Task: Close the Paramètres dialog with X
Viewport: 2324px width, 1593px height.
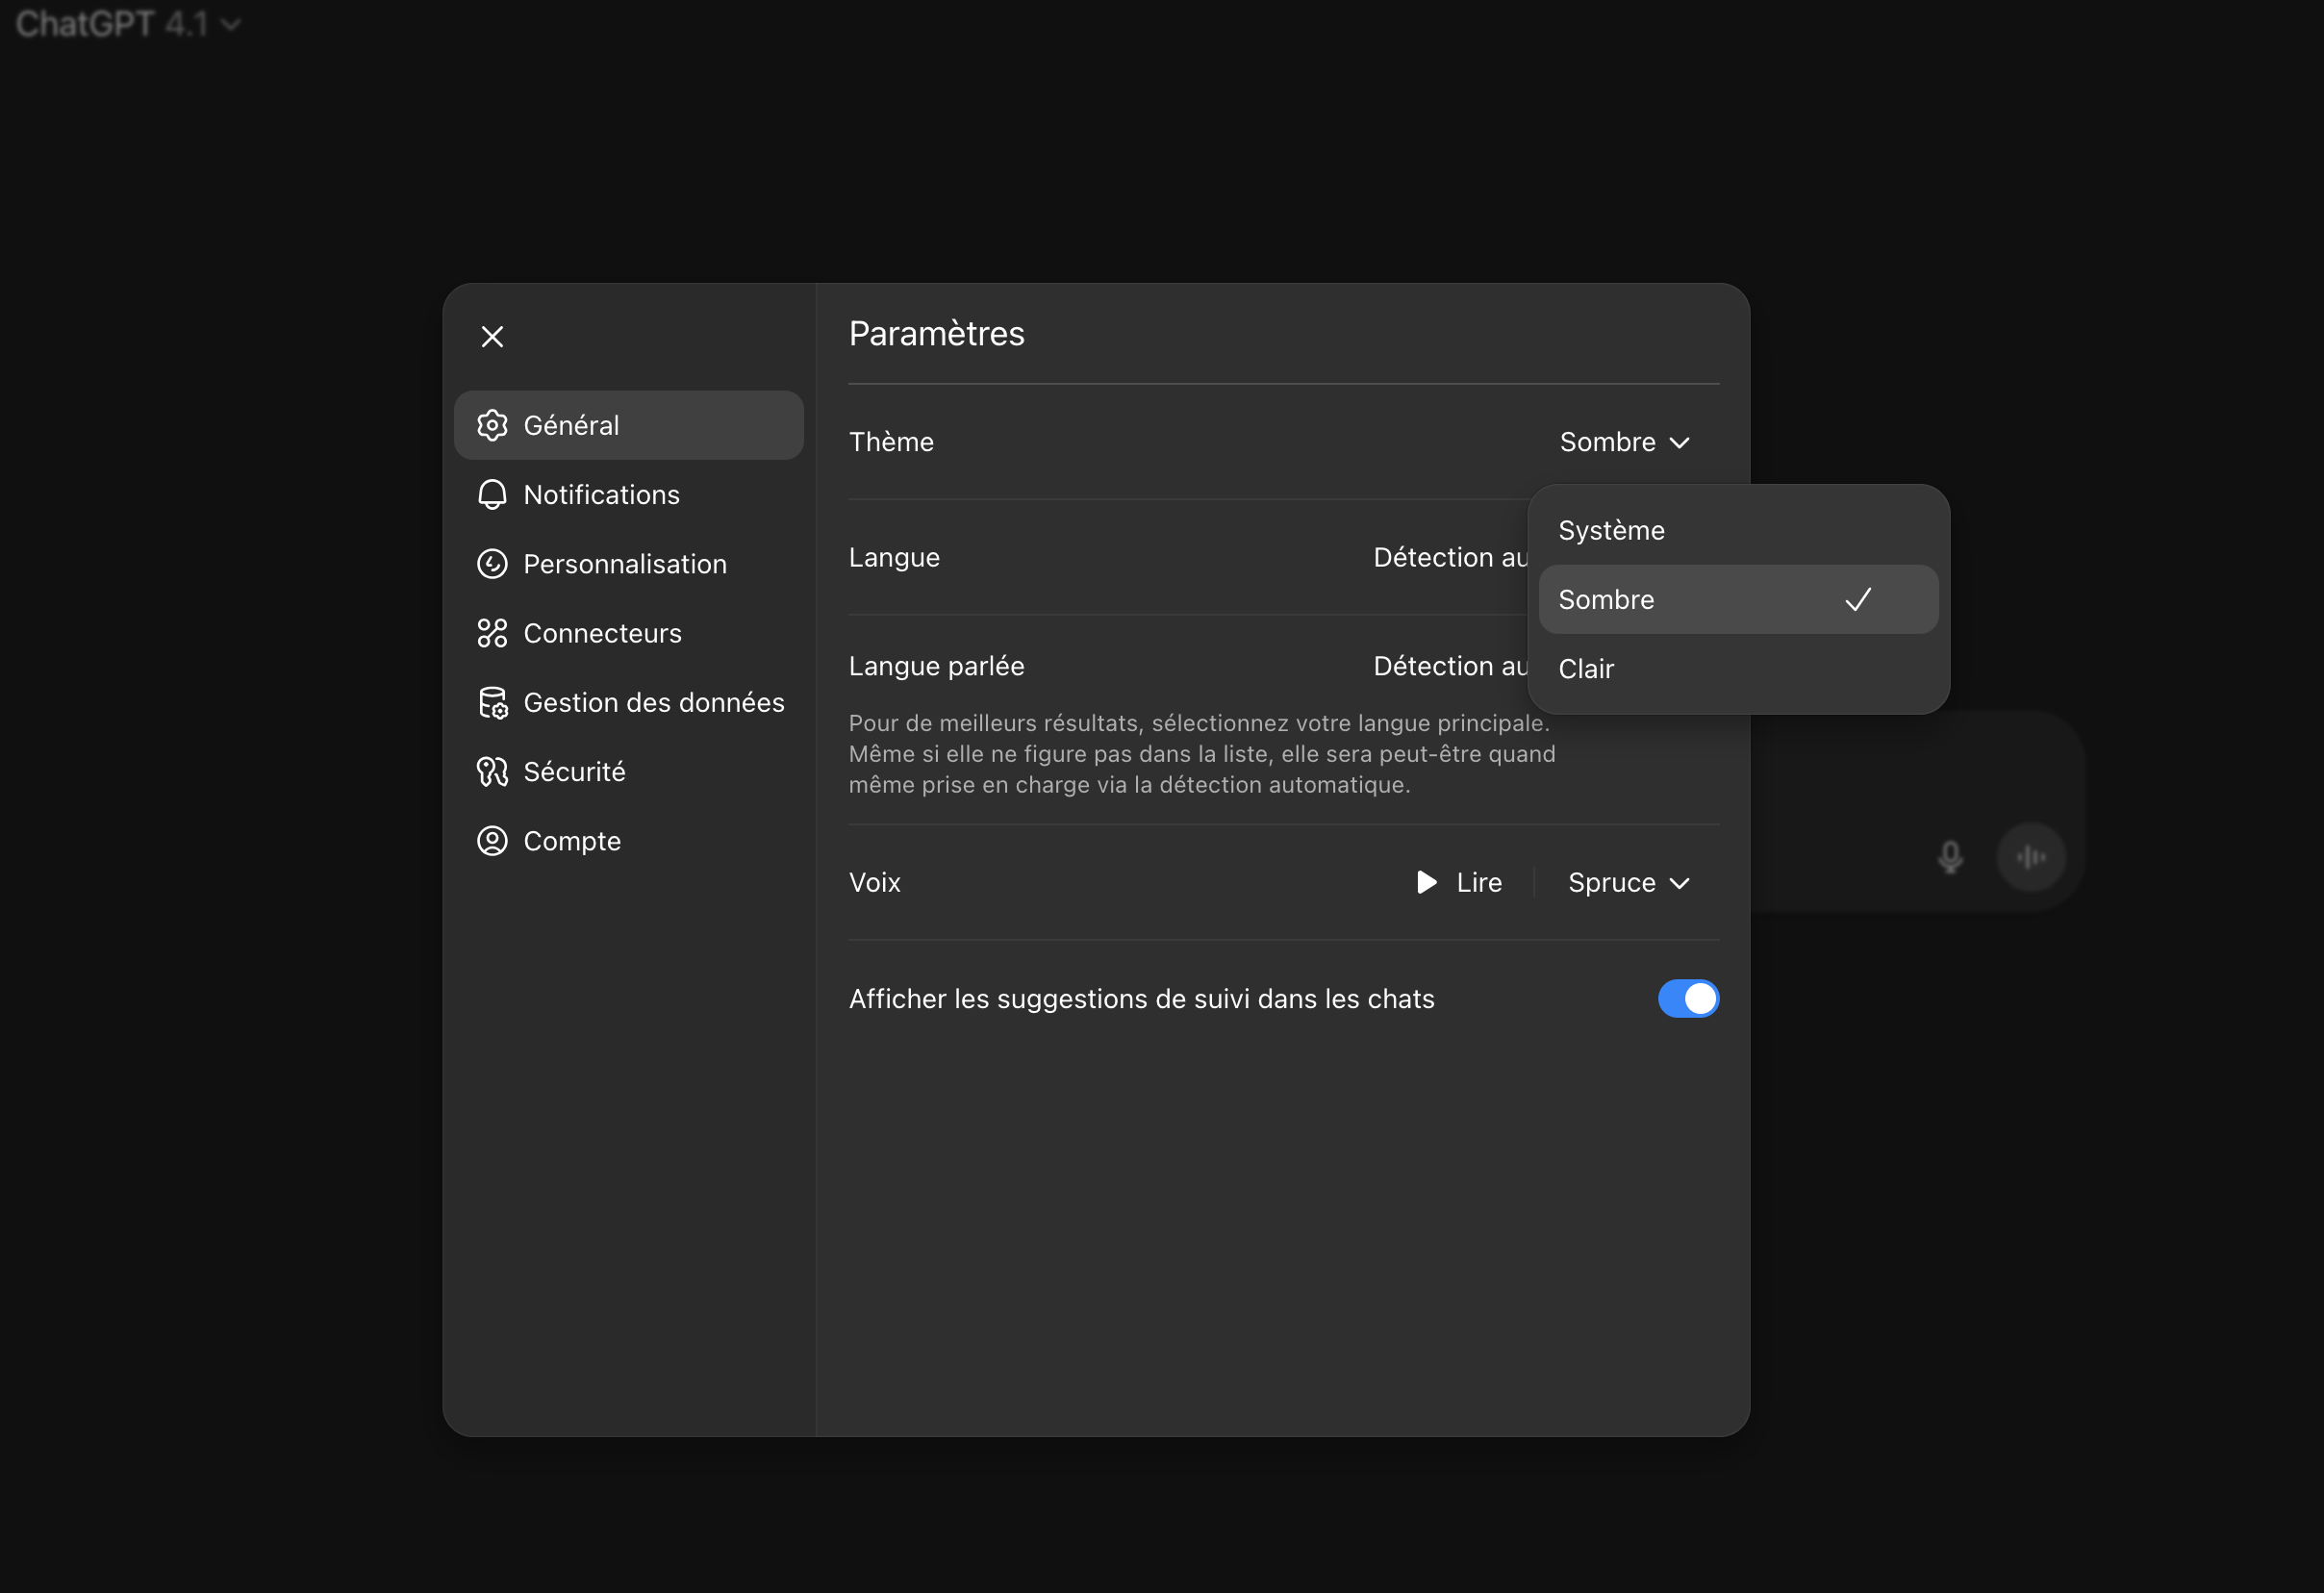Action: (492, 337)
